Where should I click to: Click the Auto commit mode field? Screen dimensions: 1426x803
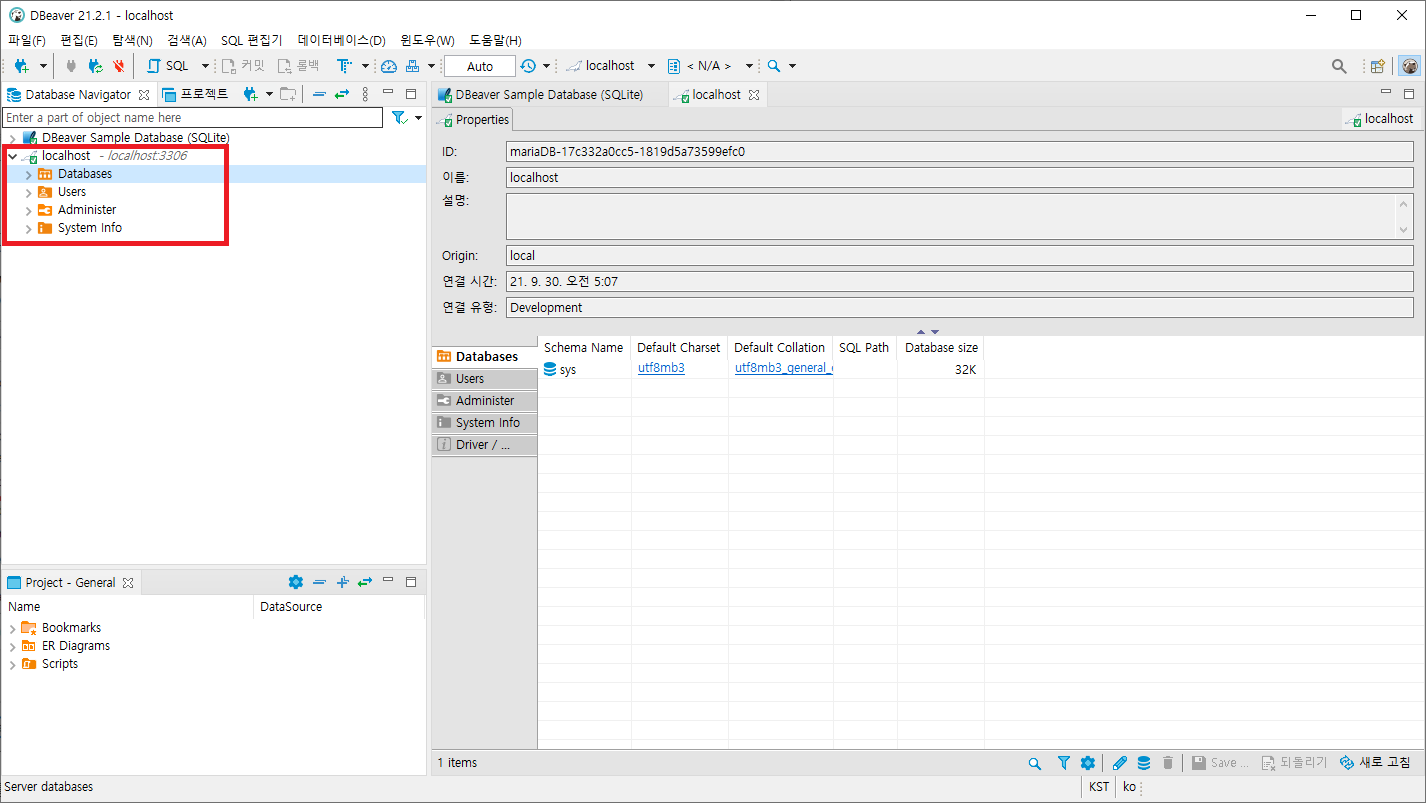pos(480,66)
